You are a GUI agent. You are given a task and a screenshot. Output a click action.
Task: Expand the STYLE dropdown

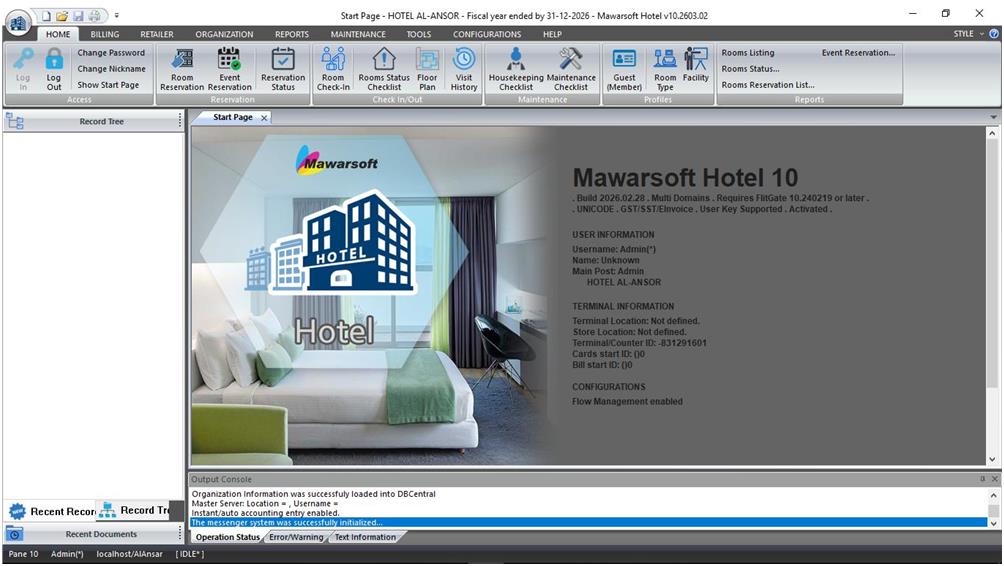click(x=969, y=34)
